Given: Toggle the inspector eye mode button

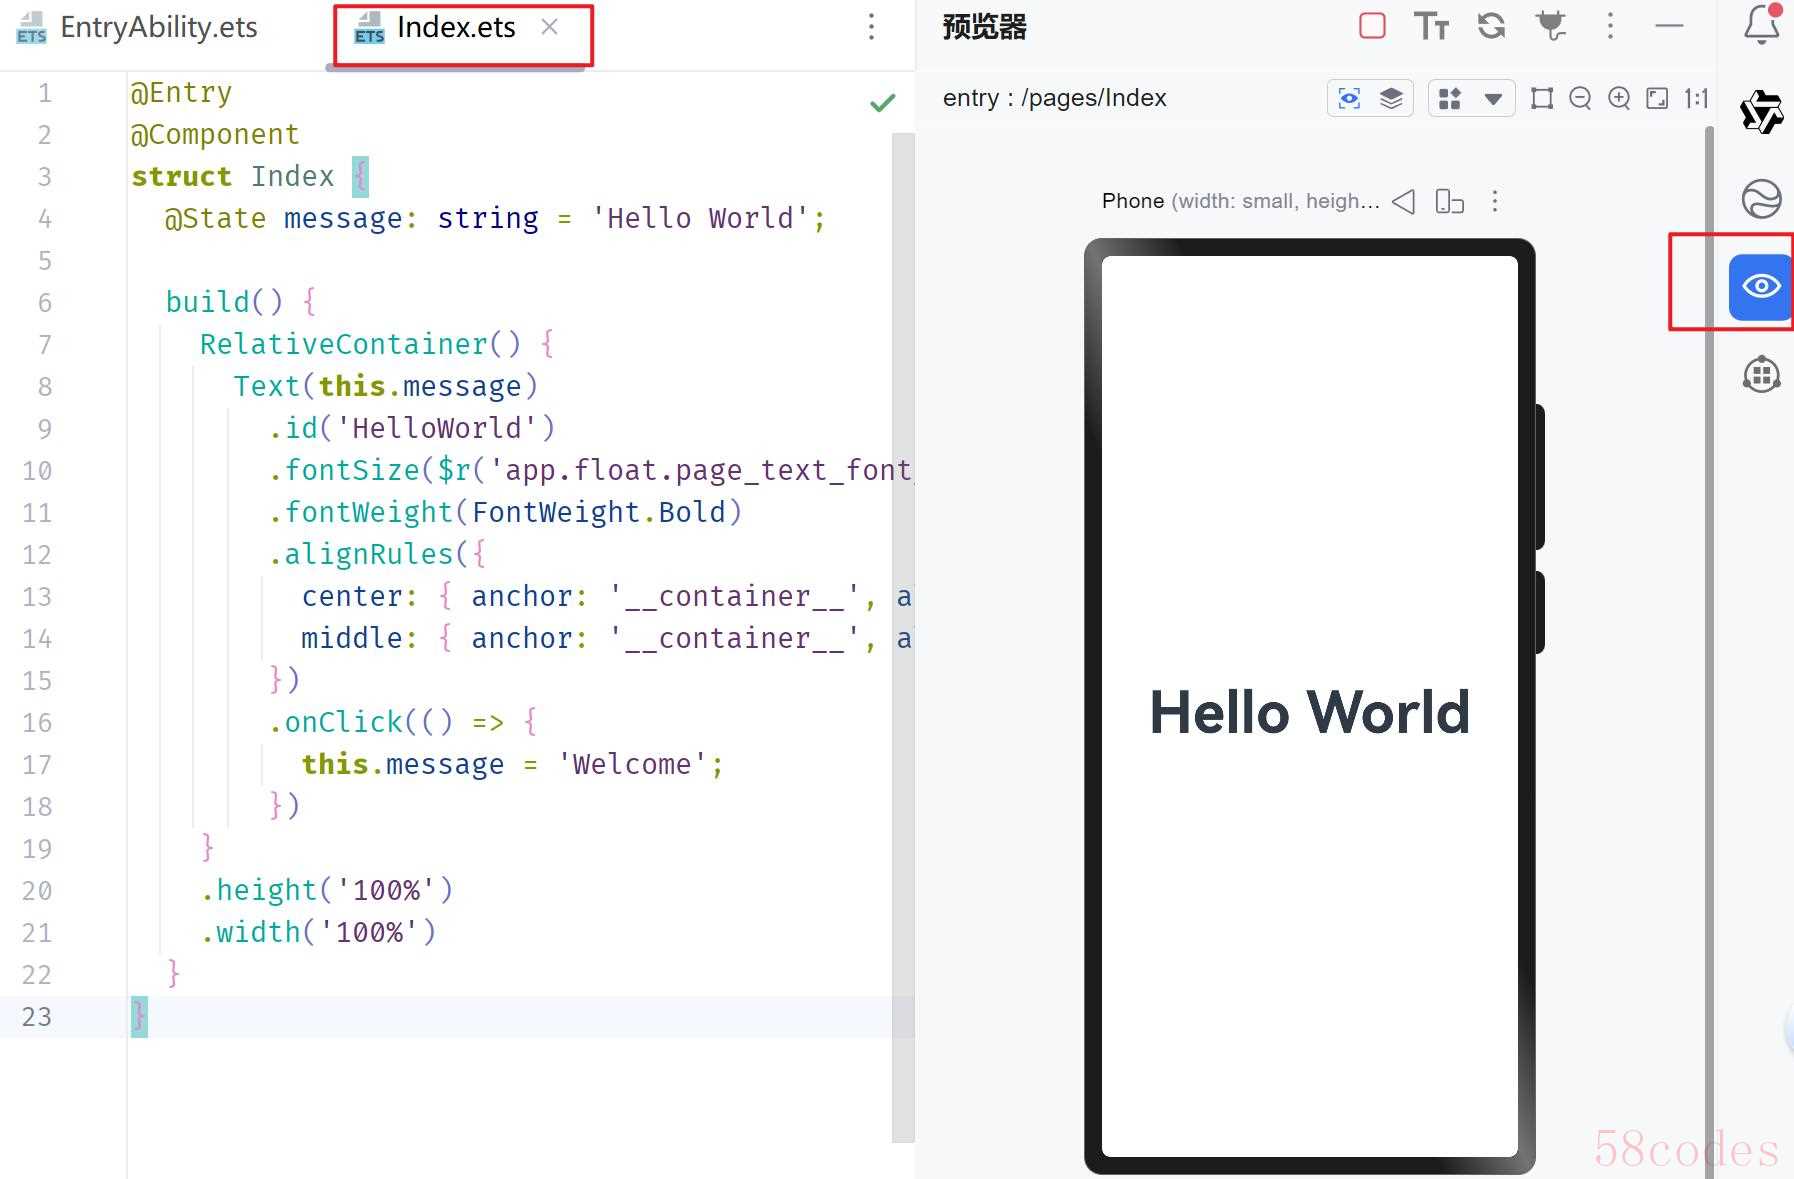Looking at the screenshot, I should [x=1349, y=98].
